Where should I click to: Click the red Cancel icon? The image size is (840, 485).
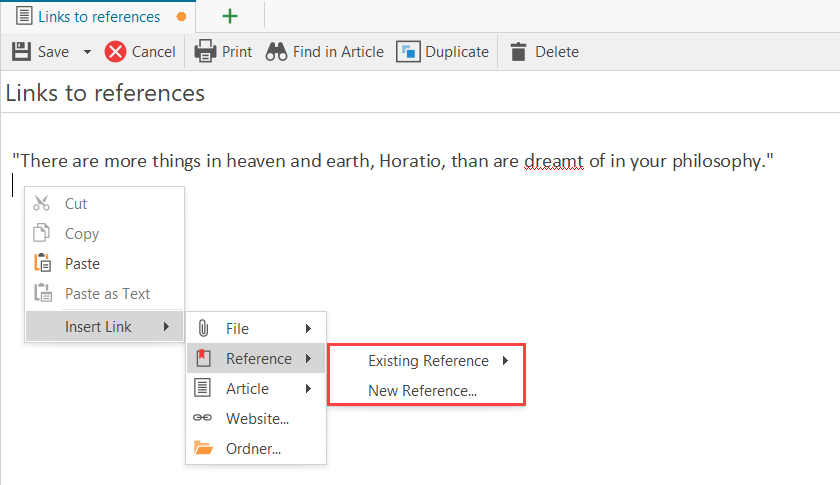116,51
